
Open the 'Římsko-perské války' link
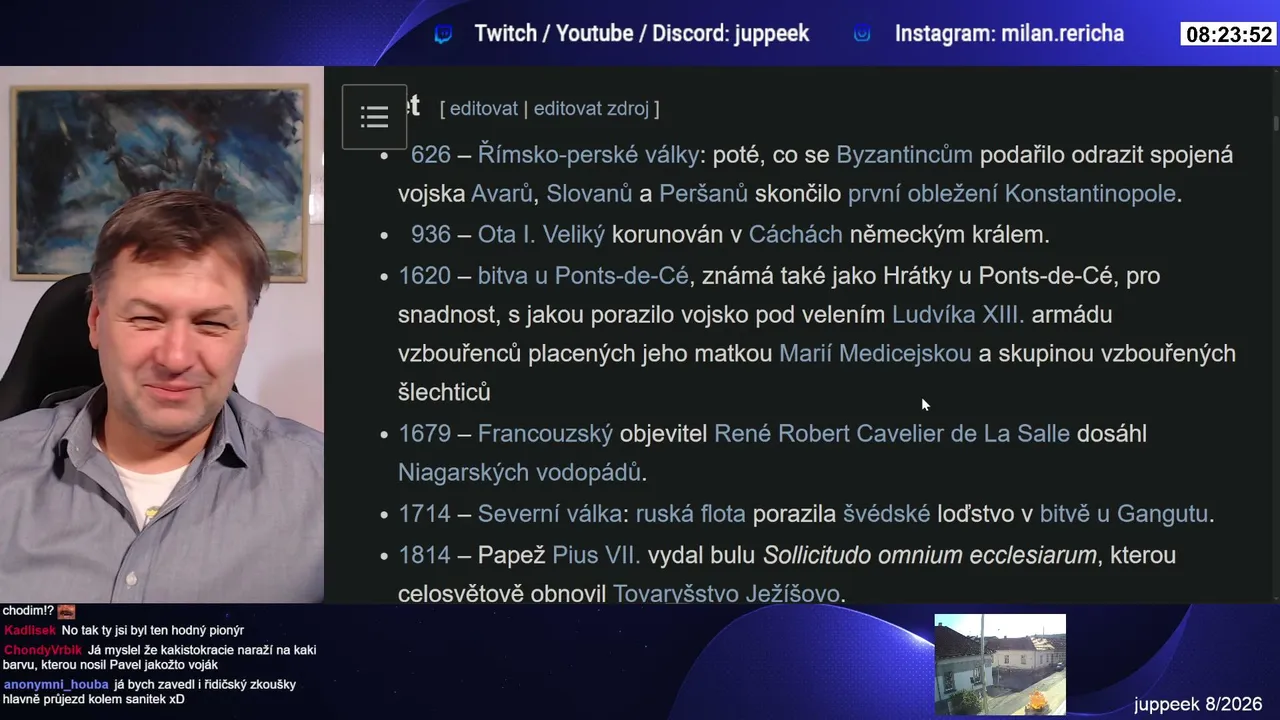point(588,155)
